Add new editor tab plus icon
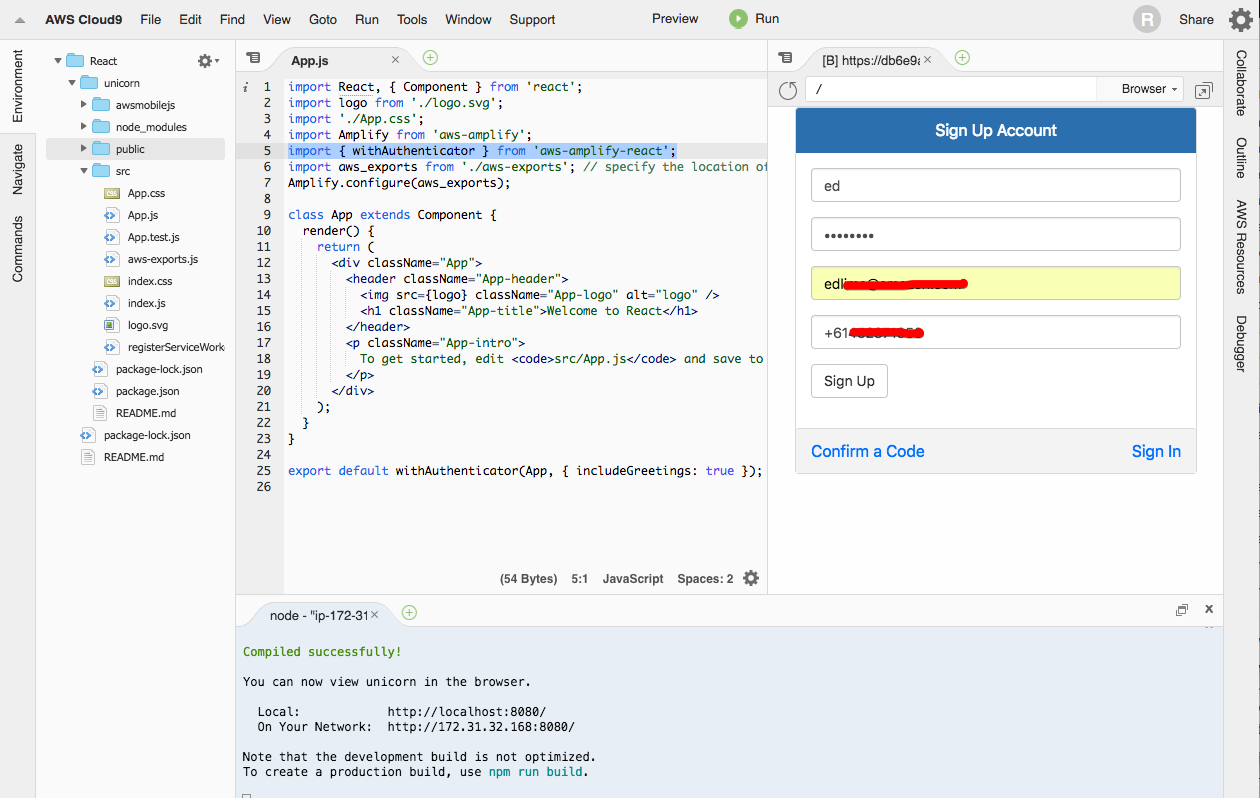1260x798 pixels. [430, 58]
